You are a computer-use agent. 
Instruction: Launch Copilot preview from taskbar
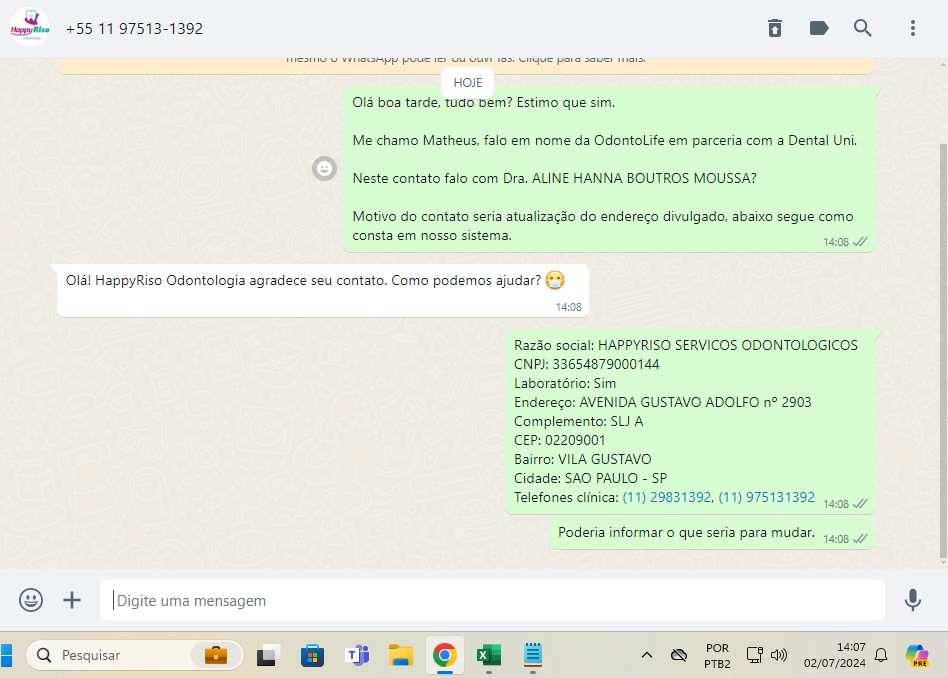point(917,655)
